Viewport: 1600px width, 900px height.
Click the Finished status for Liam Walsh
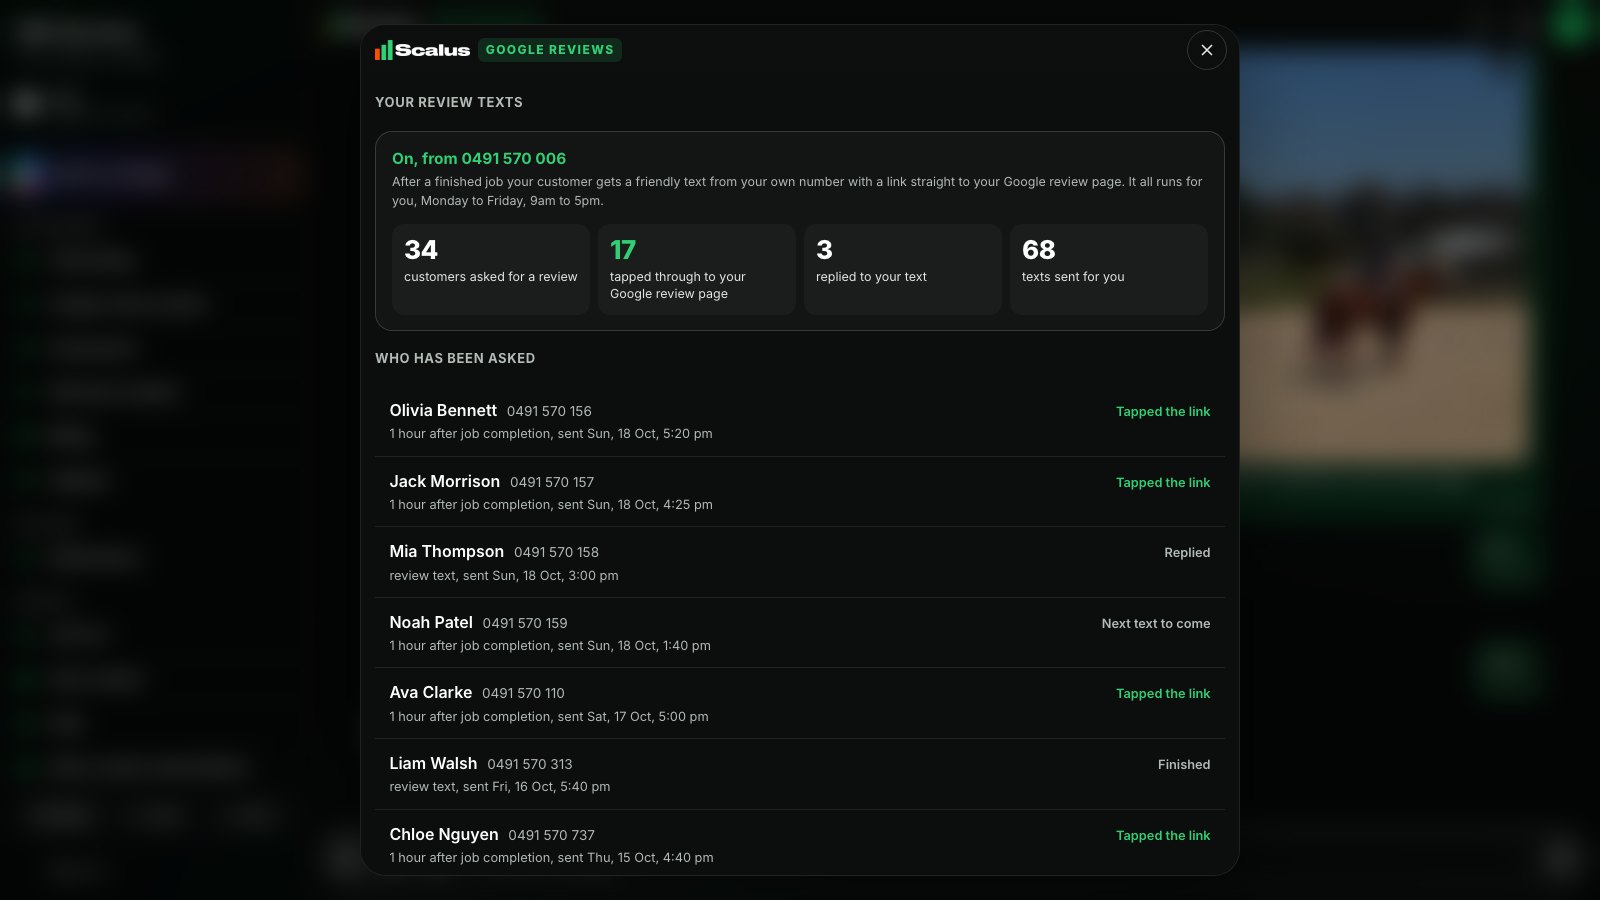(x=1184, y=764)
